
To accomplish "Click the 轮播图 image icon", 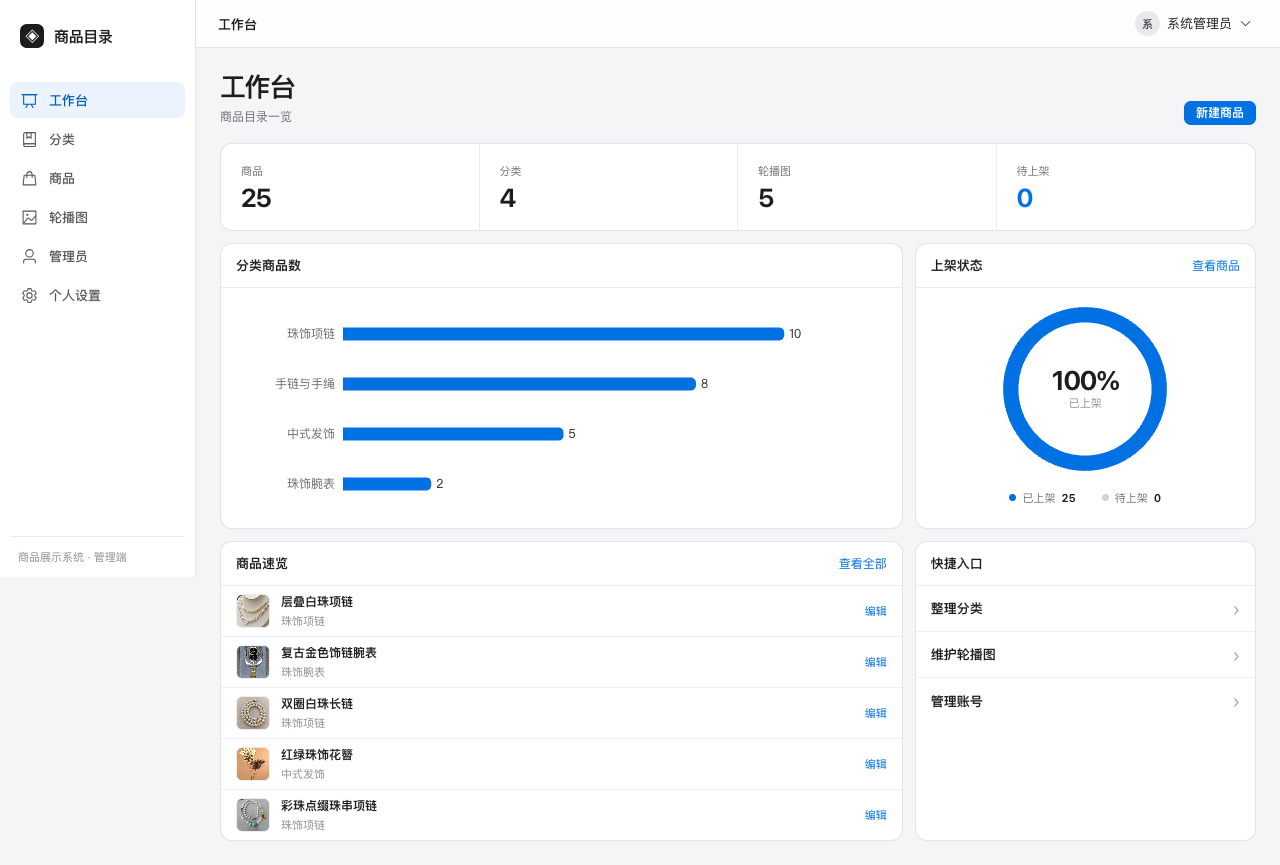I will (30, 217).
